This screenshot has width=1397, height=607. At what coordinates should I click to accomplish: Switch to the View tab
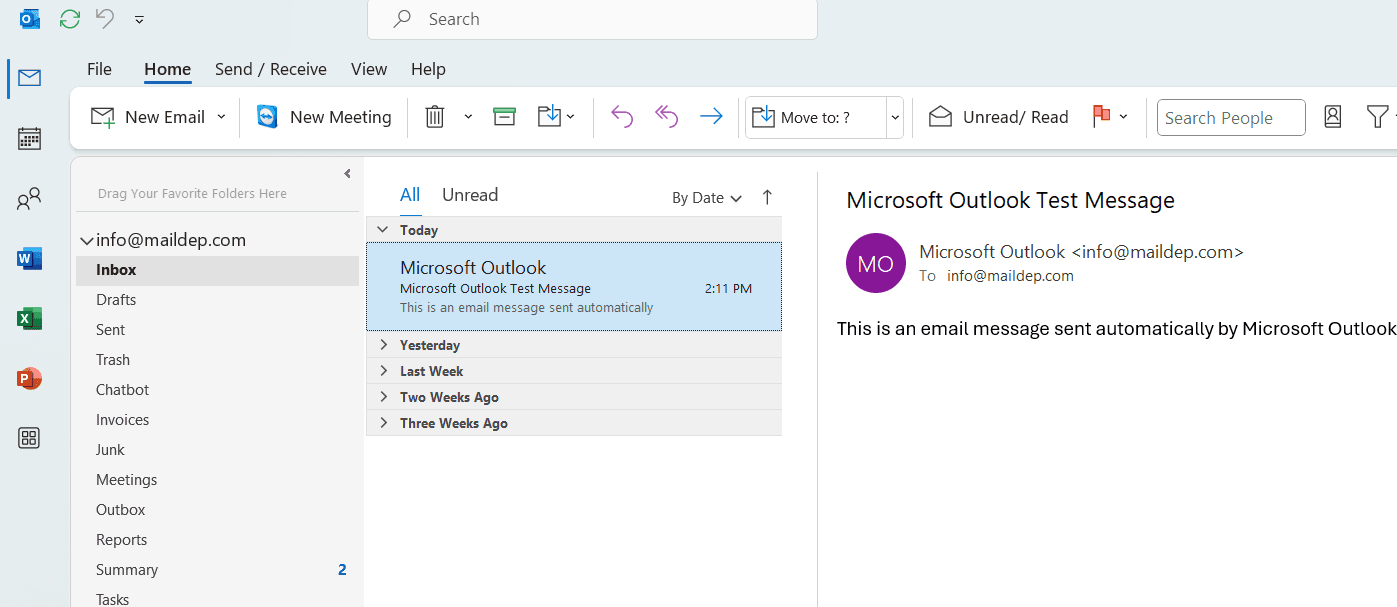[x=369, y=69]
